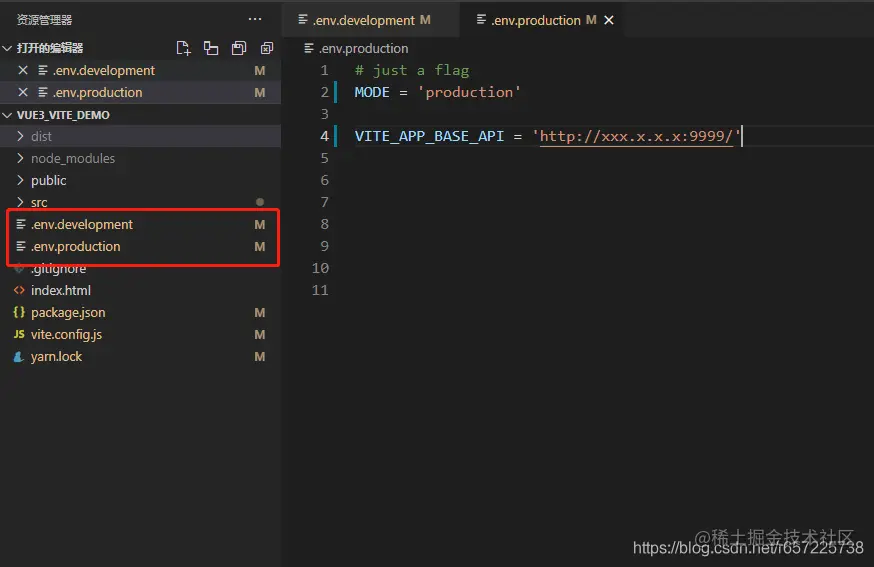874x567 pixels.
Task: Click the HTML file icon beside index.html
Action: tap(19, 290)
